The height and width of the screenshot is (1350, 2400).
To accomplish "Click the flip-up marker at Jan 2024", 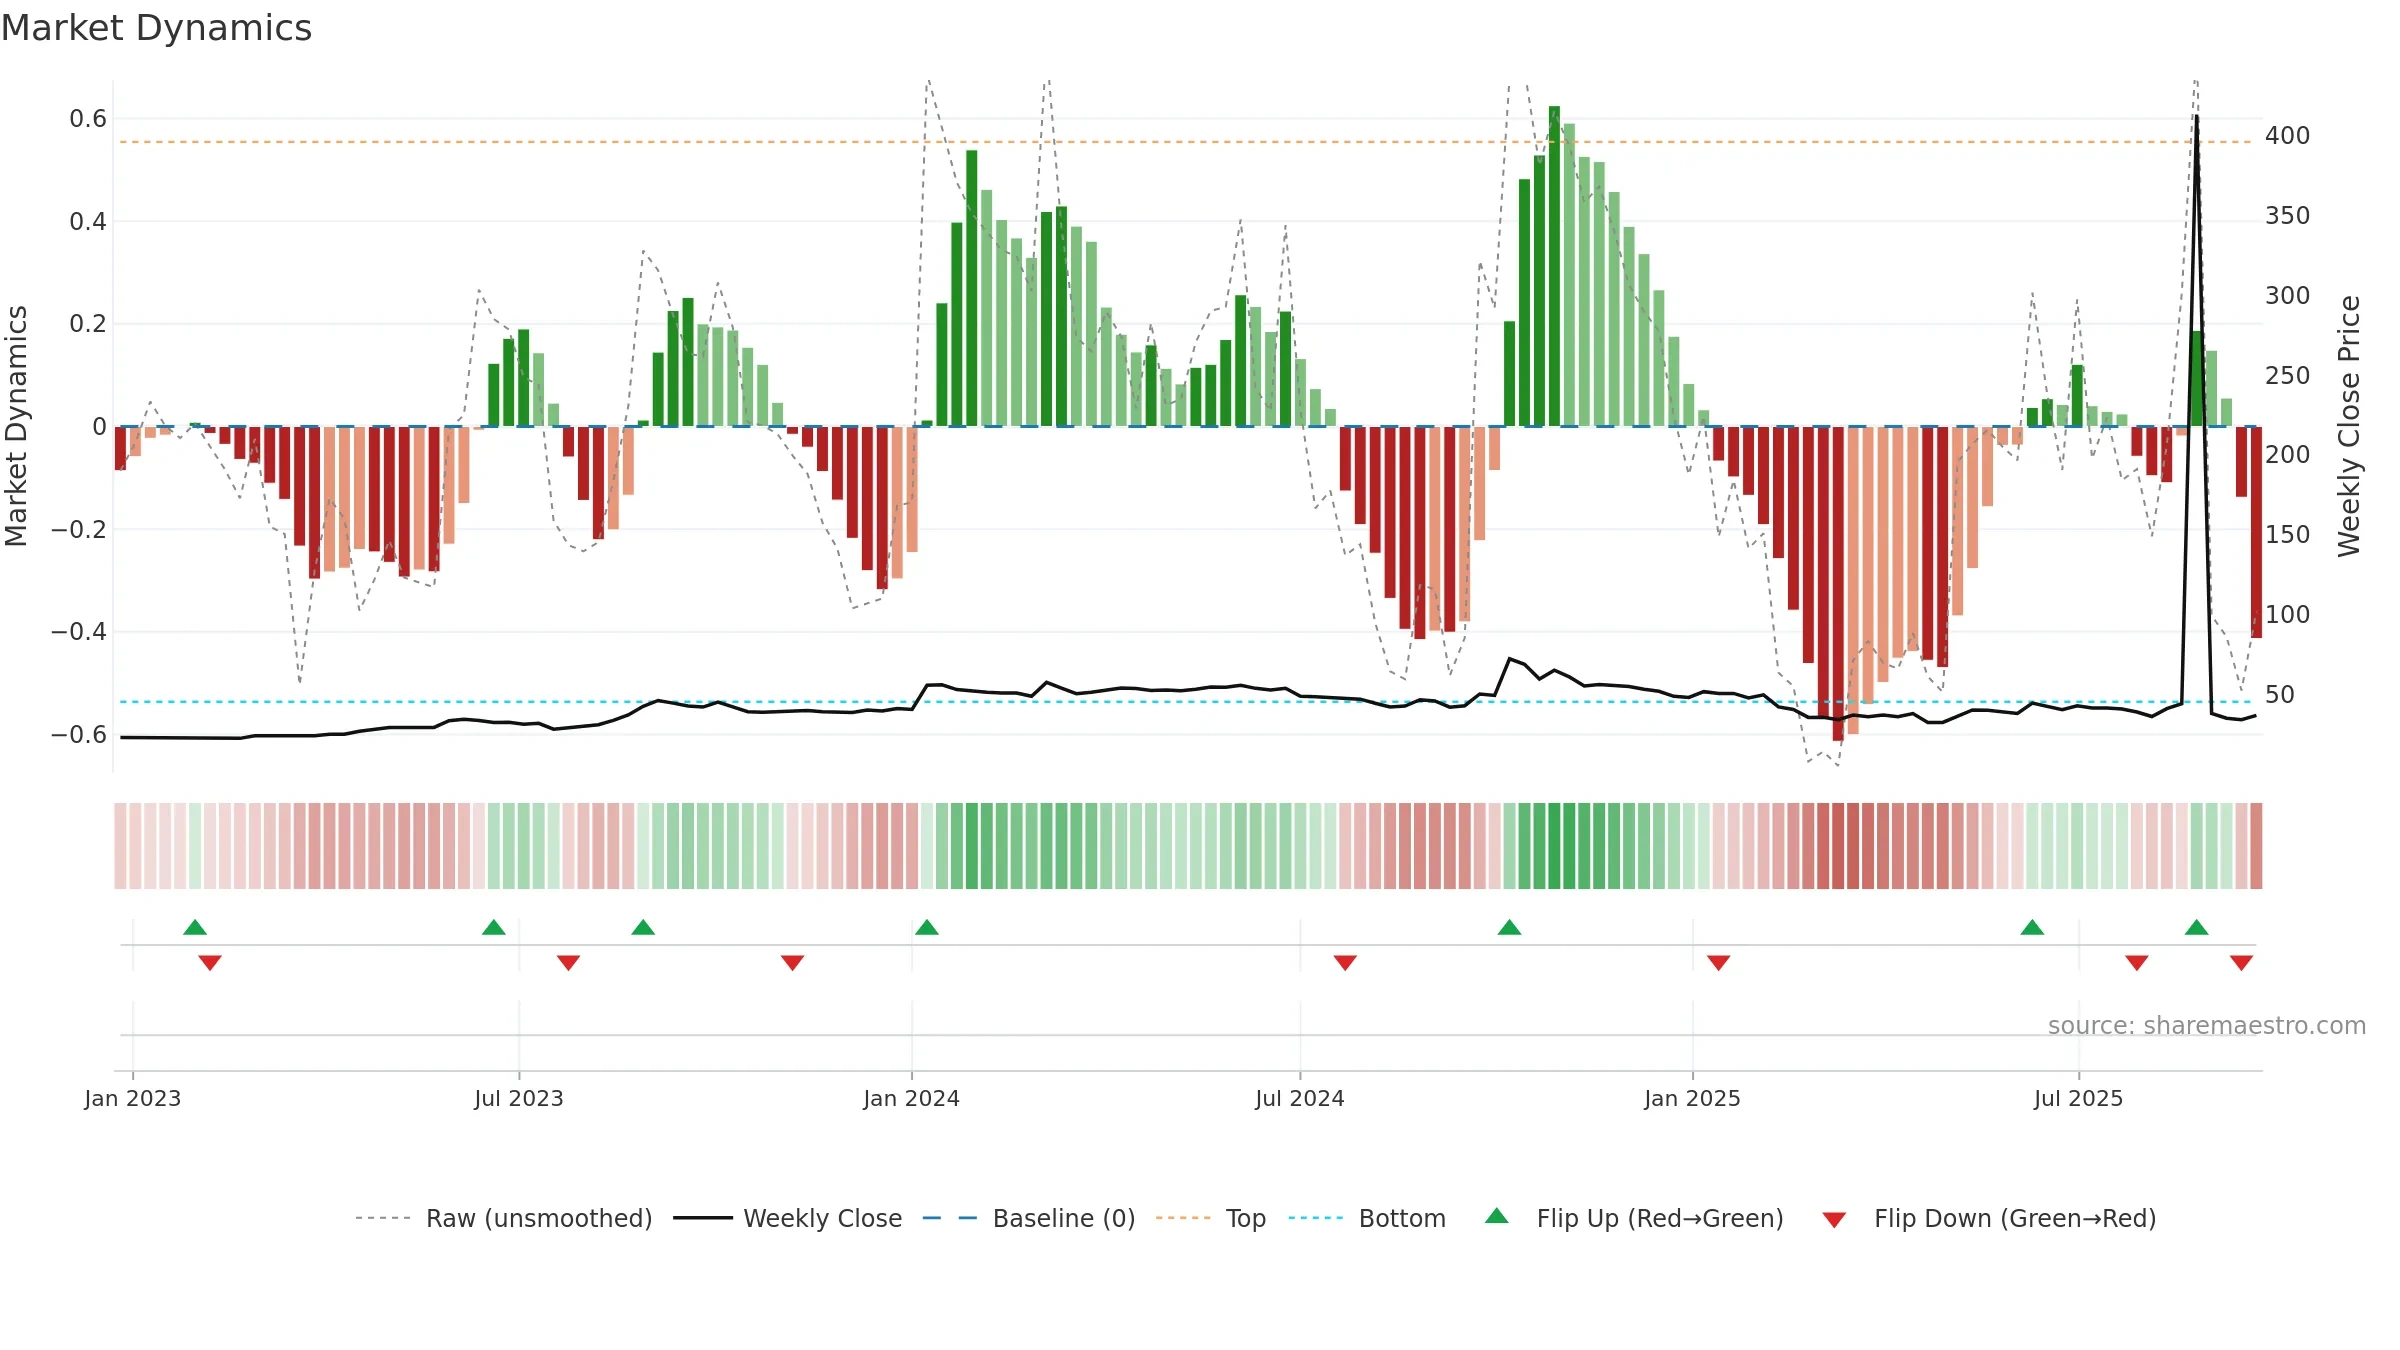I will 927,927.
